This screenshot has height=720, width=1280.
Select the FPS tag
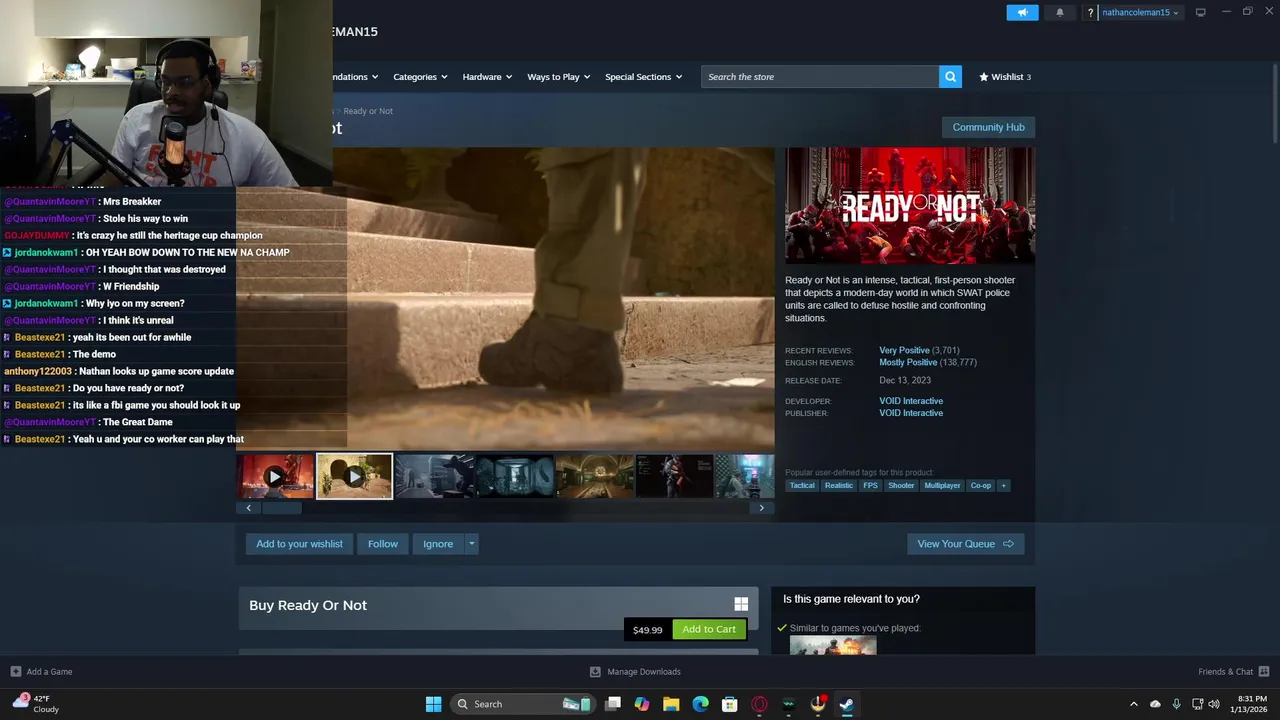coord(871,486)
